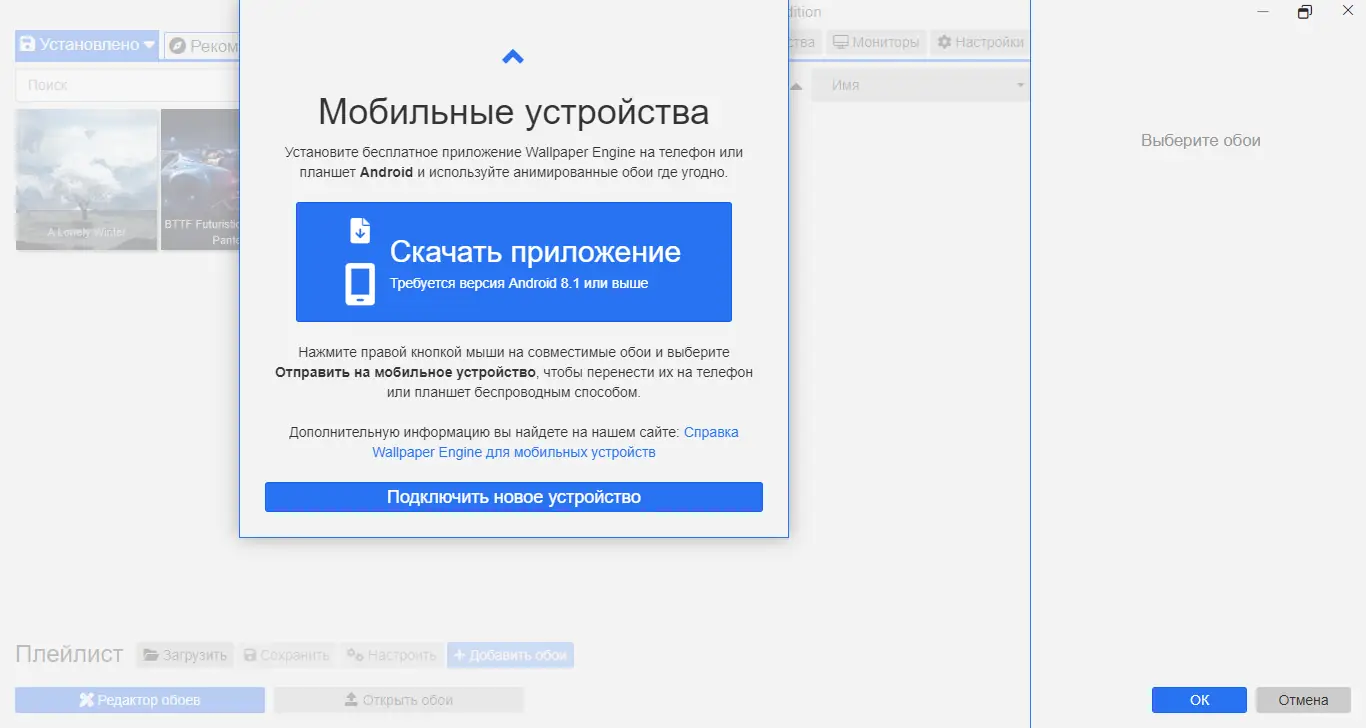The width and height of the screenshot is (1366, 728).
Task: Open the Установлено filter dropdown arrow
Action: pos(146,44)
